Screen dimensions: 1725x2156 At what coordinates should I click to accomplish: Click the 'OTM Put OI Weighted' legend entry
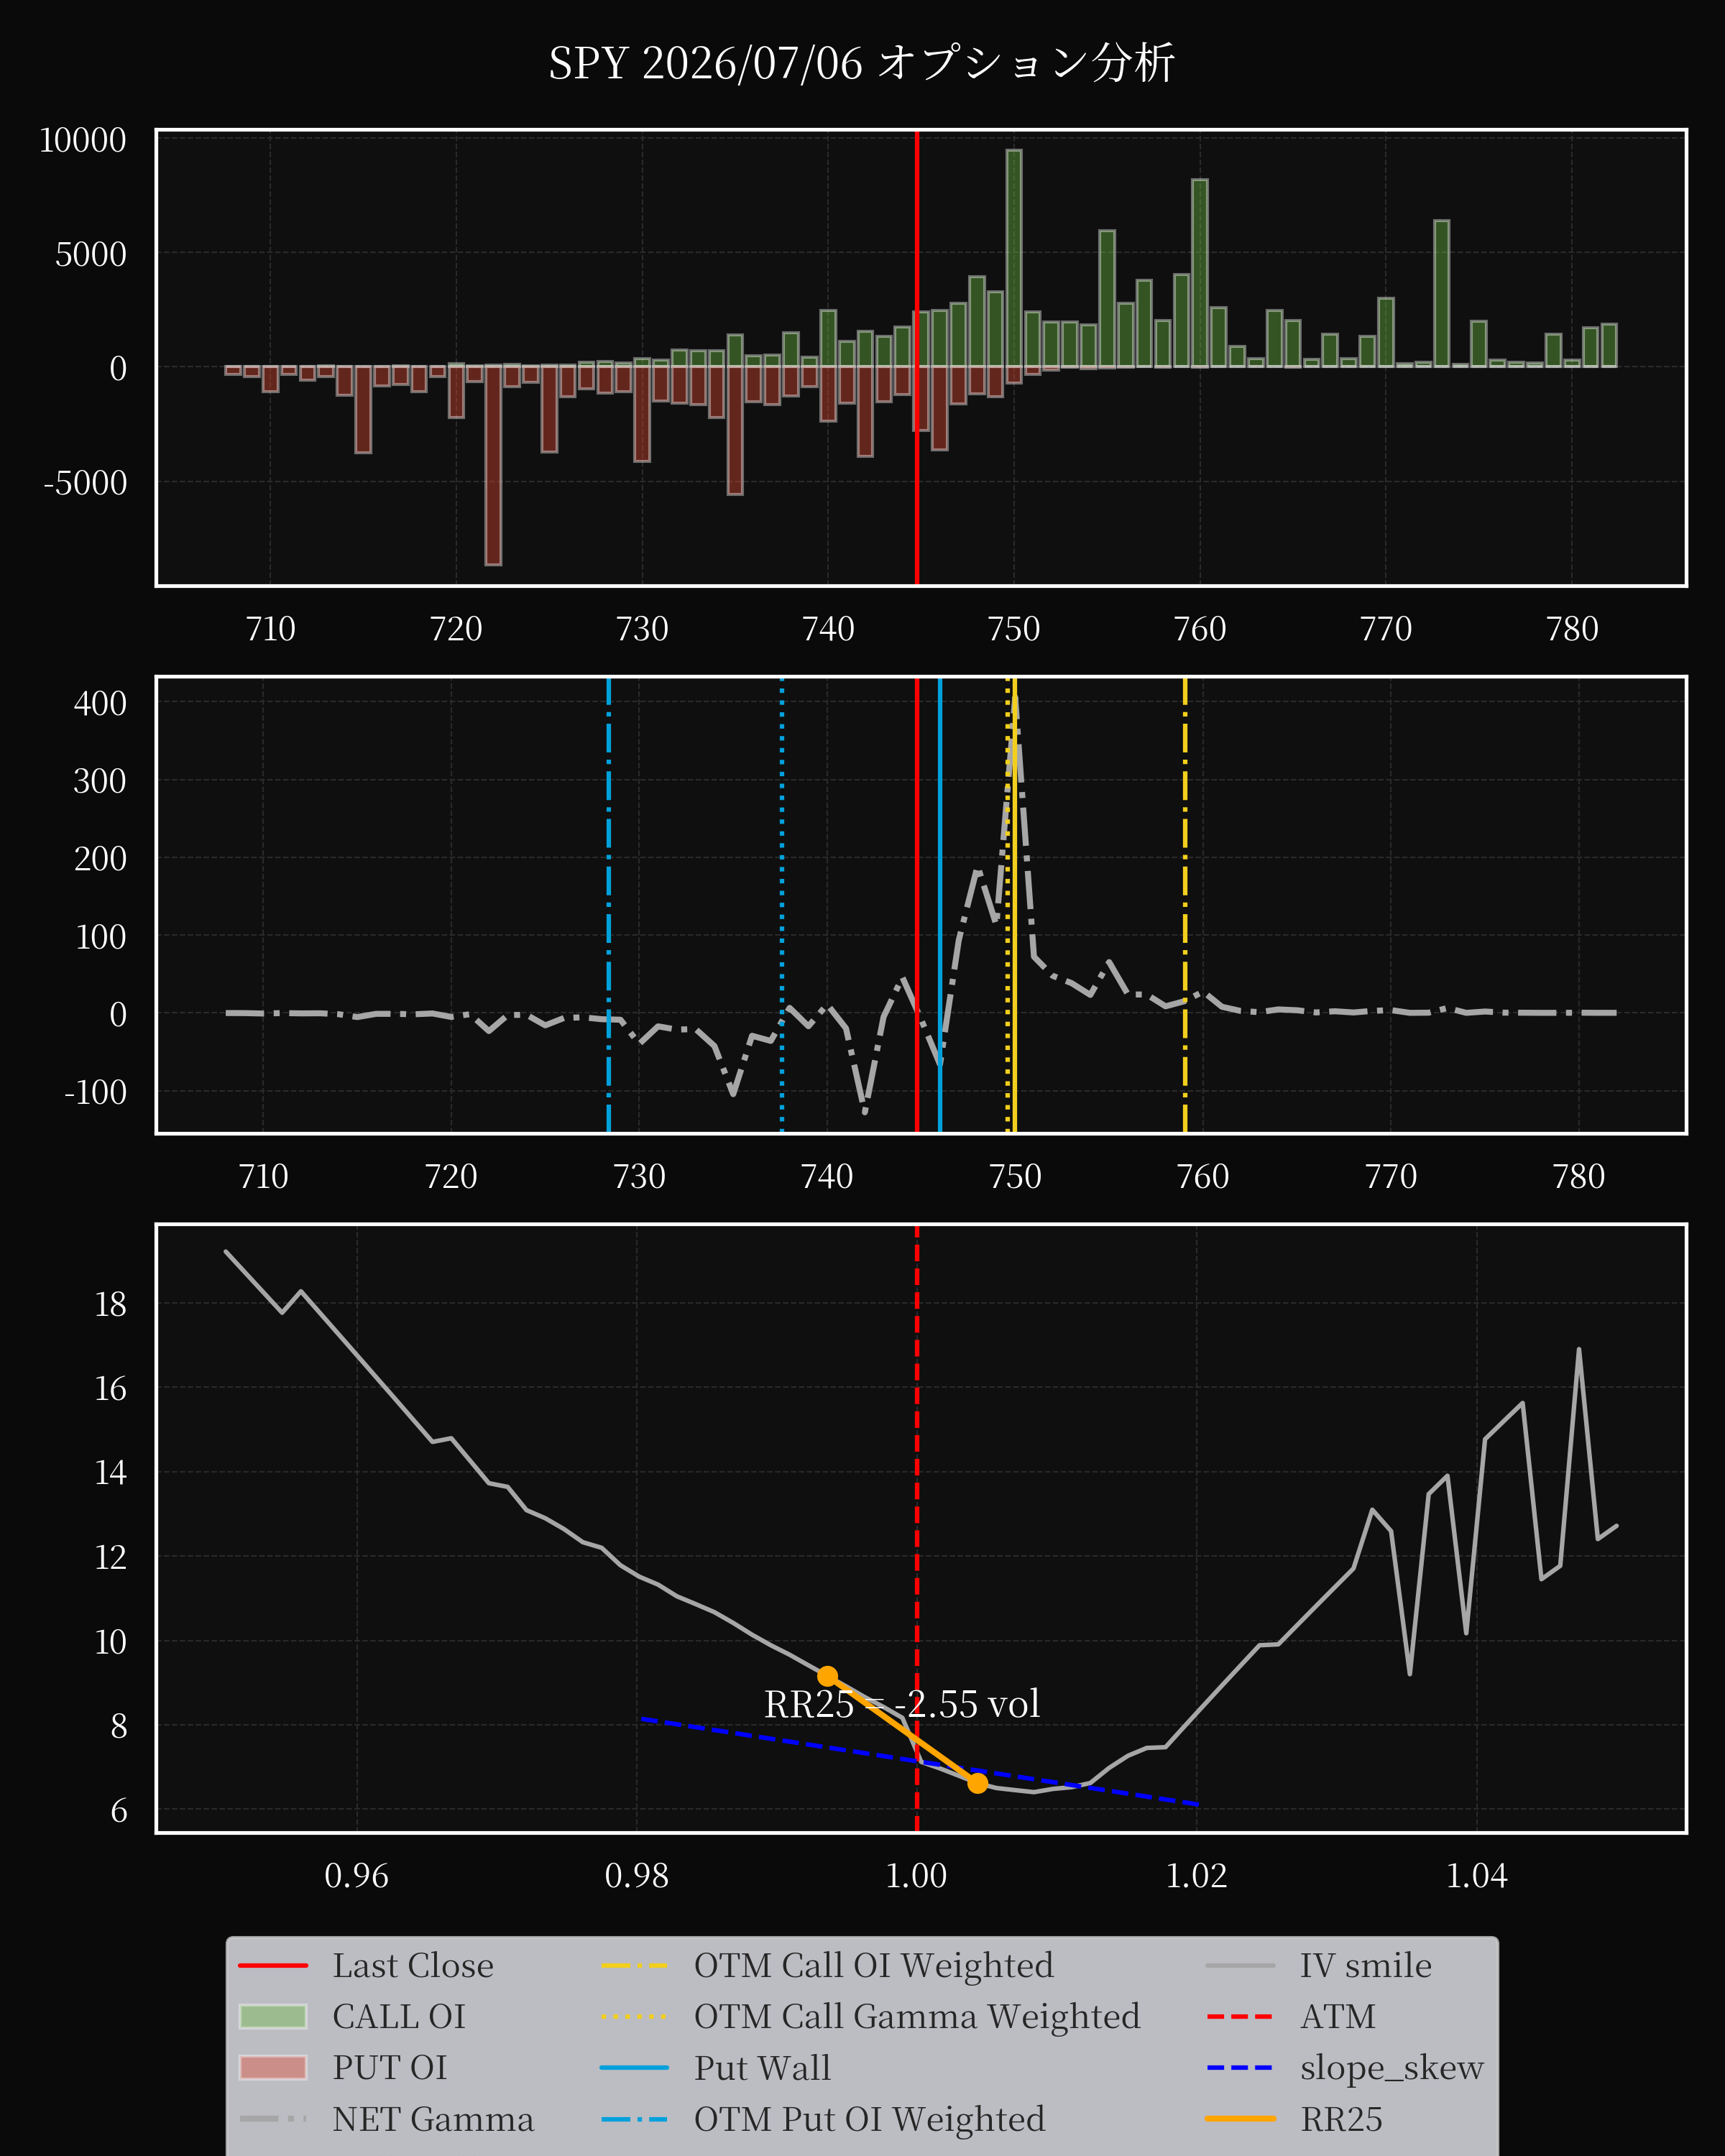tap(823, 2119)
